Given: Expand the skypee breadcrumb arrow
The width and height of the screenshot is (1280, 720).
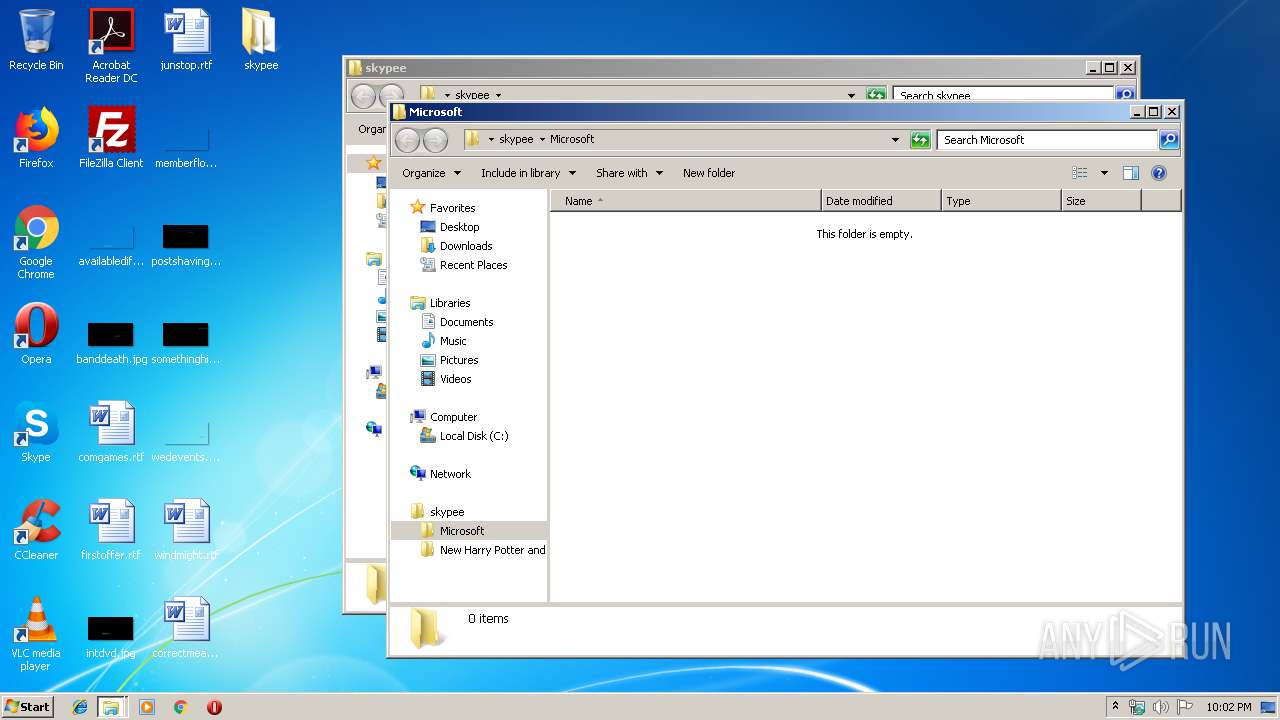Looking at the screenshot, I should click(542, 139).
